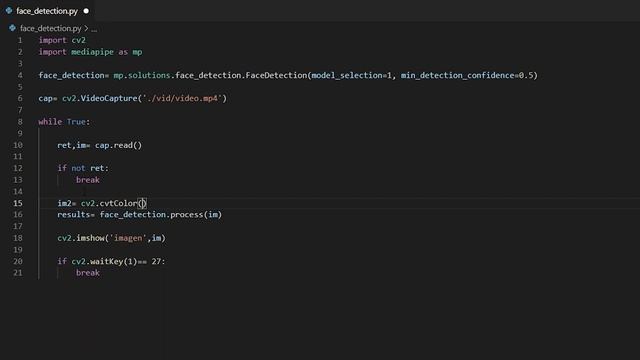This screenshot has height=360, width=640.
Task: Click 'while True:' statement
Action: (64, 122)
